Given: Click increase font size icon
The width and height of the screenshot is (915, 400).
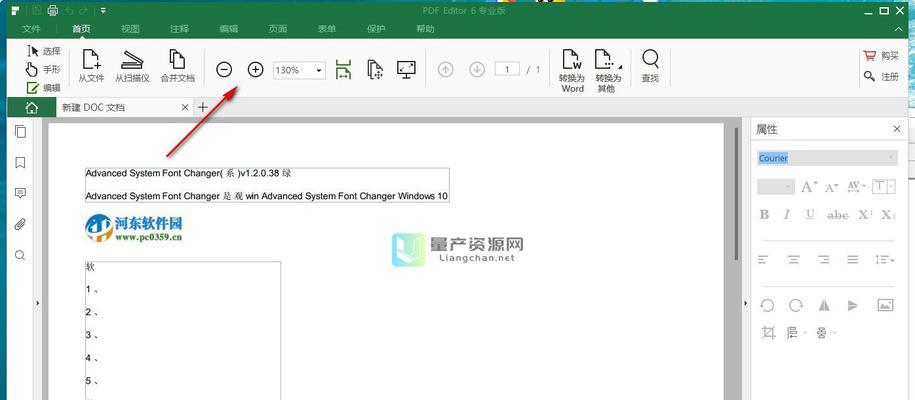Looking at the screenshot, I should click(x=809, y=187).
